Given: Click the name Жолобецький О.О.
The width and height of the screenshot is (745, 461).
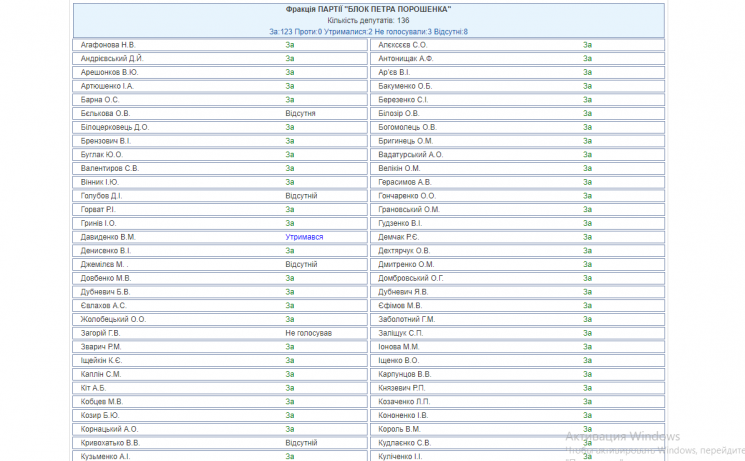Looking at the screenshot, I should tap(113, 320).
